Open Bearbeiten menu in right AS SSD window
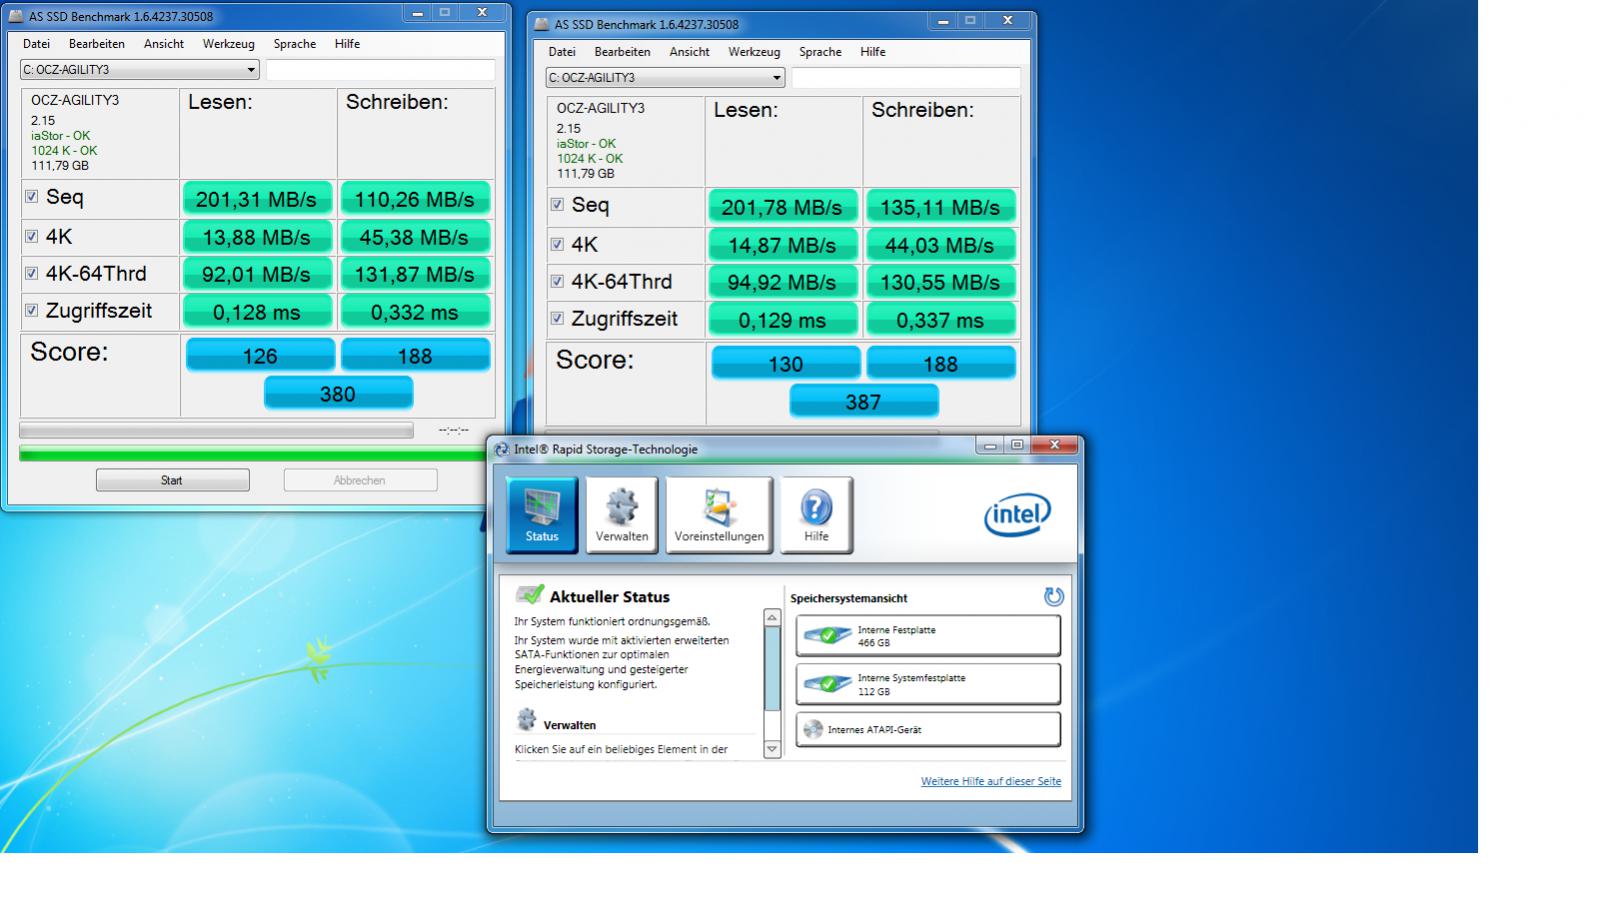The height and width of the screenshot is (899, 1599). (x=622, y=52)
